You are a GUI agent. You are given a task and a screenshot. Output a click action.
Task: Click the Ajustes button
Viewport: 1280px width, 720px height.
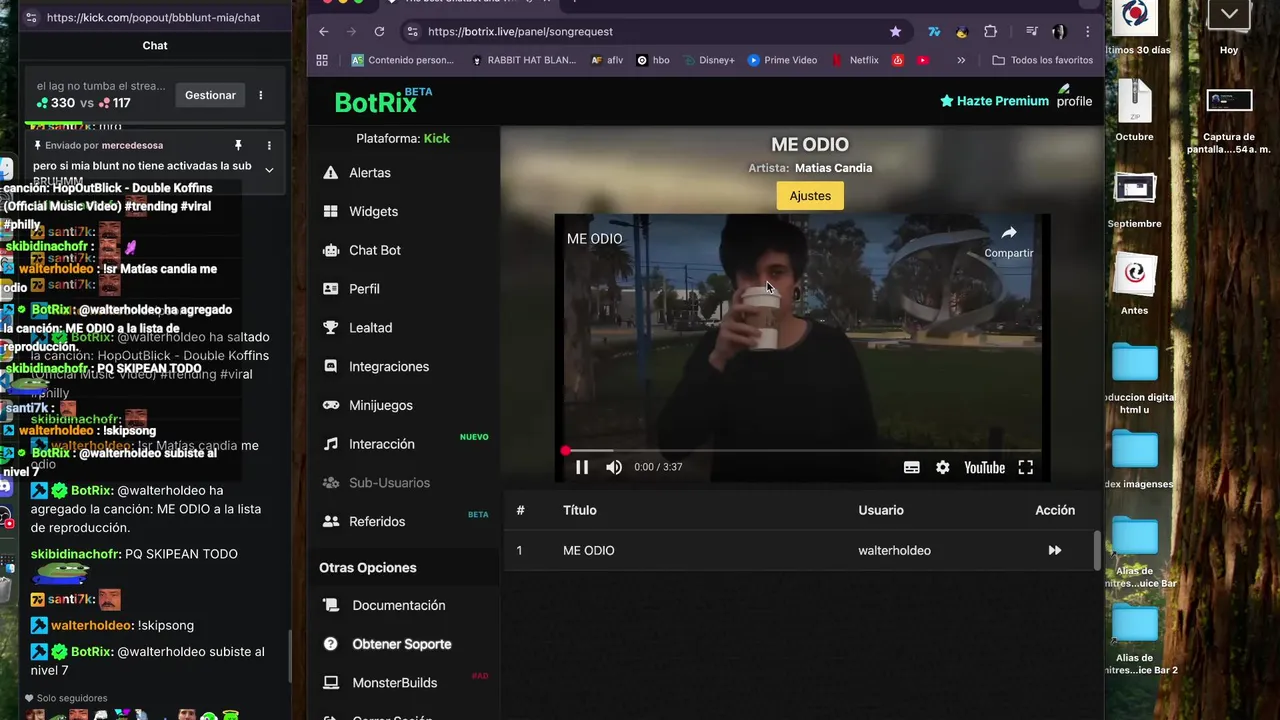coord(810,196)
